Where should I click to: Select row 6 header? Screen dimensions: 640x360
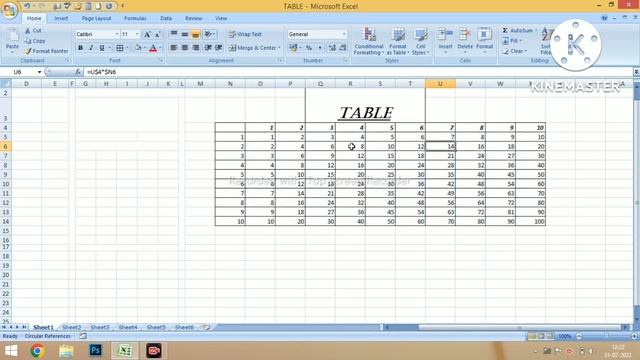5,147
